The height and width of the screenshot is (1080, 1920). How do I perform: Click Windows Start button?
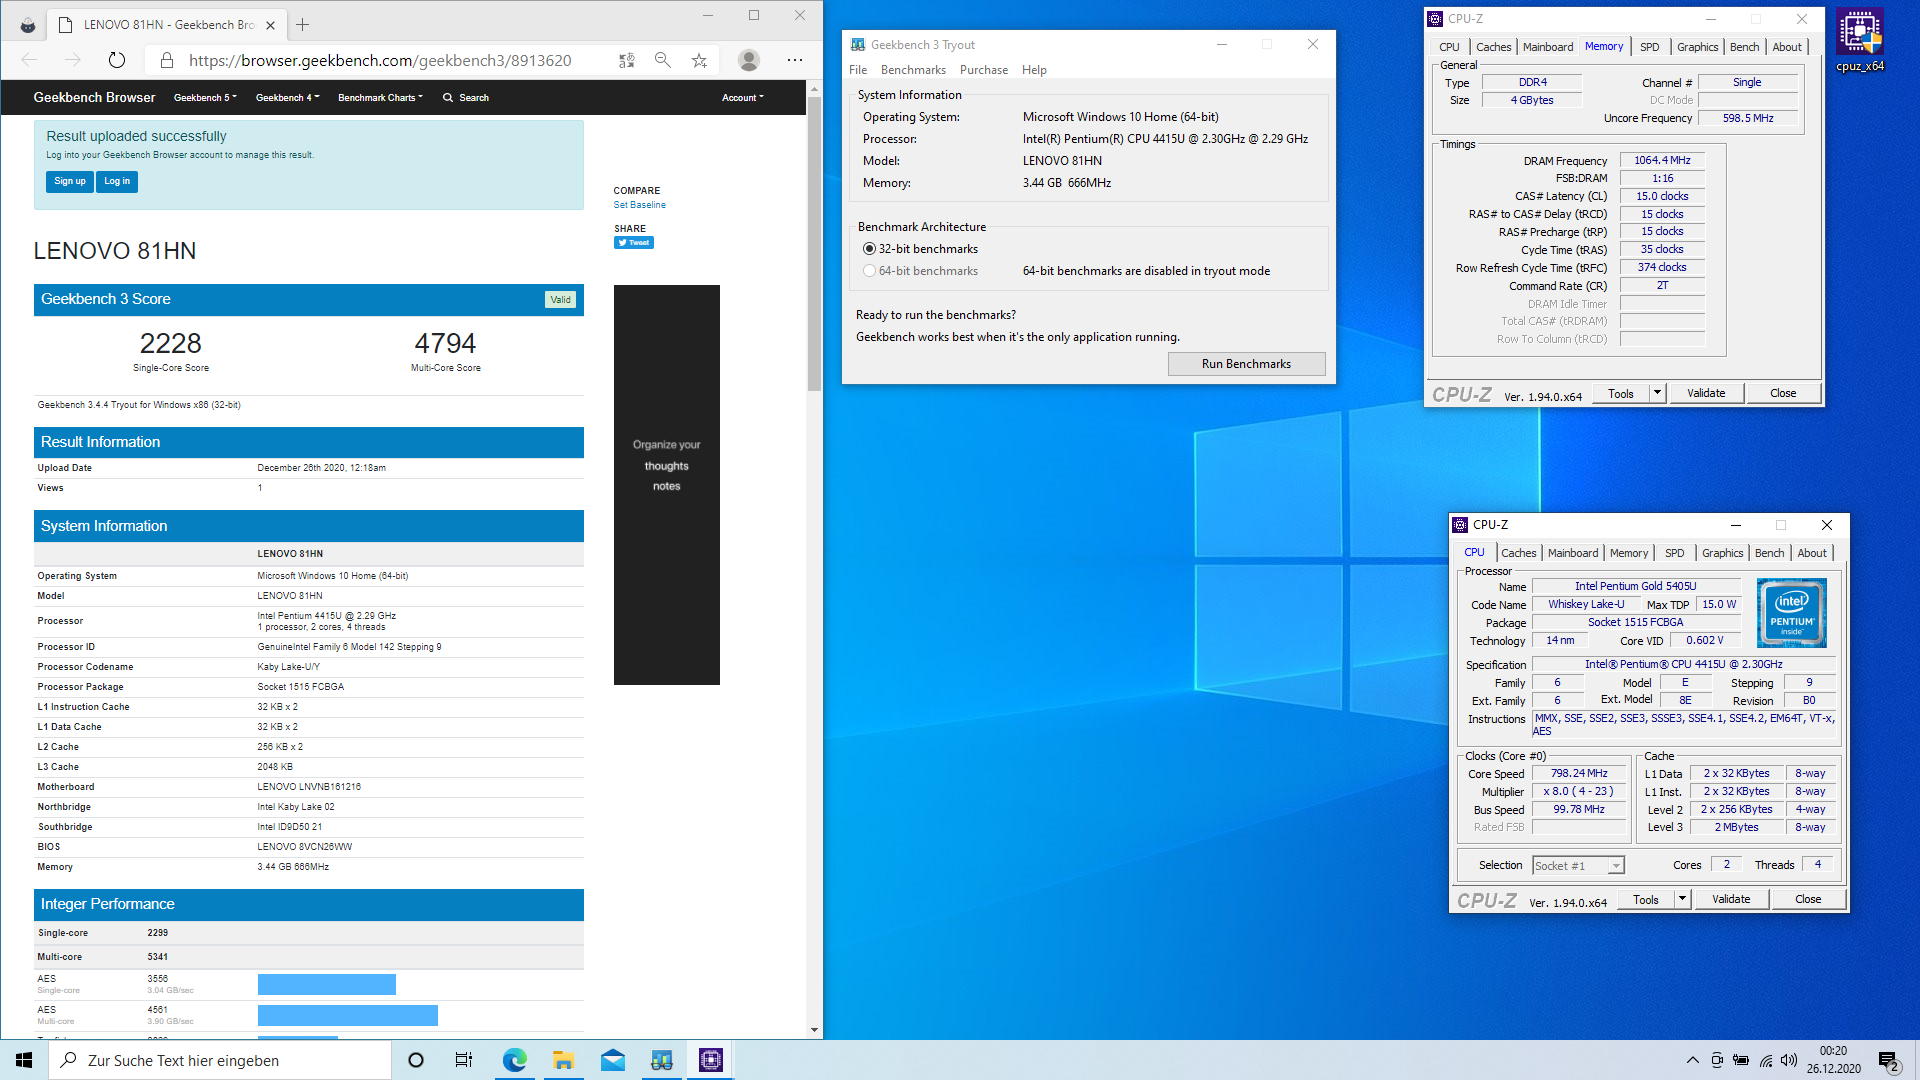point(24,1060)
